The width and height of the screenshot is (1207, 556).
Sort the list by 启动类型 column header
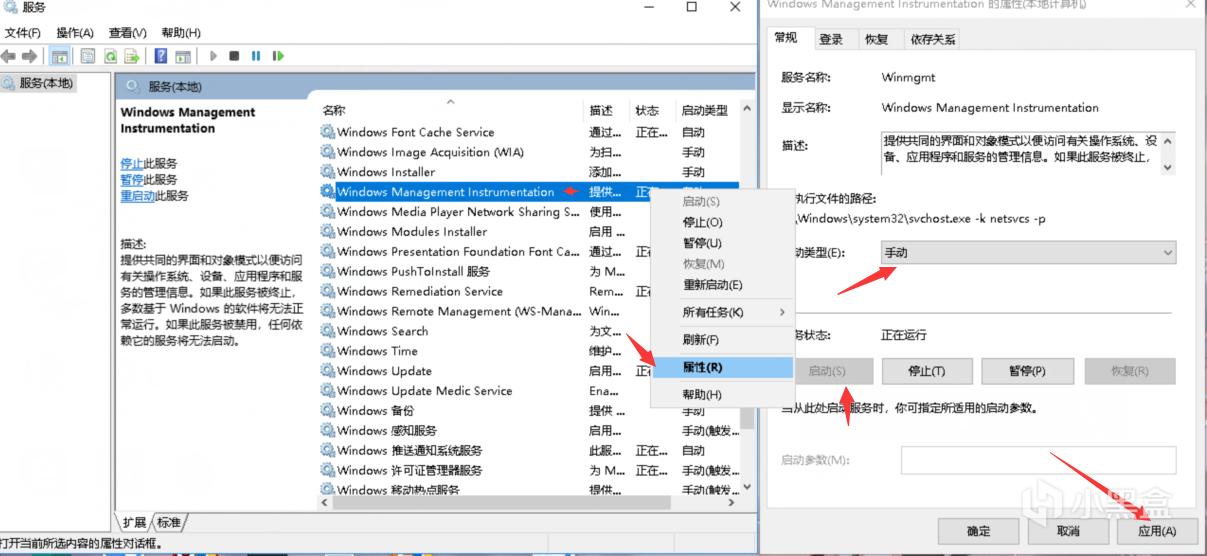pos(708,110)
